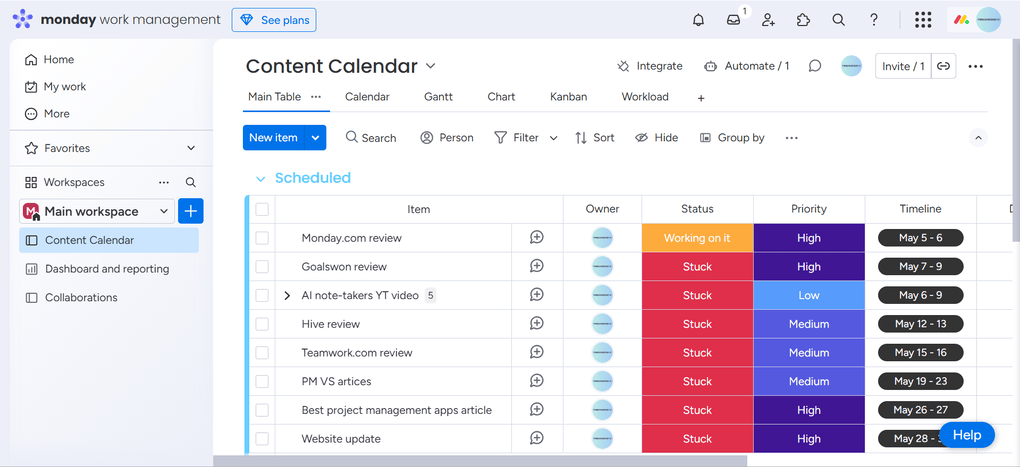Check the AI note-takers YT video checkbox
The height and width of the screenshot is (467, 1020).
click(262, 295)
